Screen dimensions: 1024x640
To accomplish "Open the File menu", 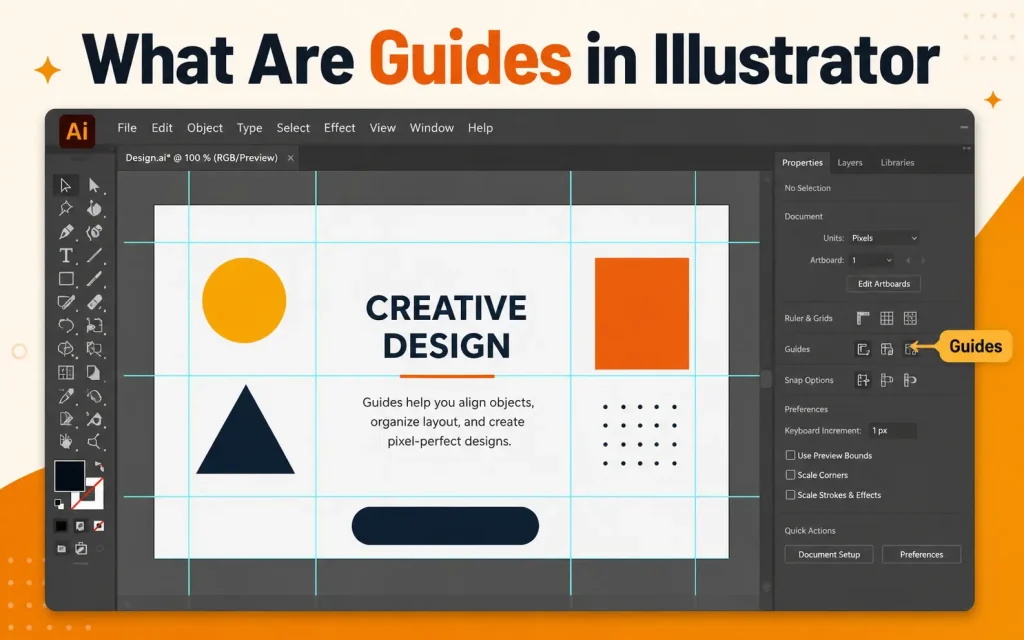I will point(127,128).
